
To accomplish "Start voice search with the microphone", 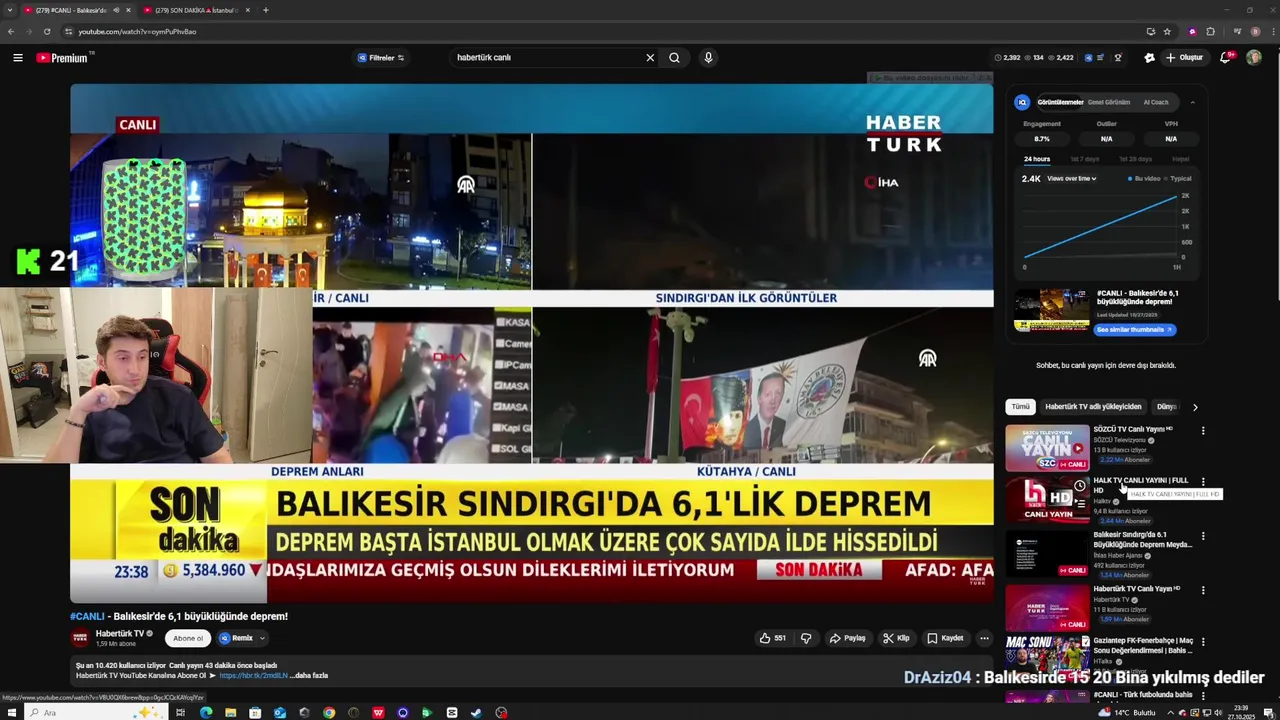I will pos(708,58).
